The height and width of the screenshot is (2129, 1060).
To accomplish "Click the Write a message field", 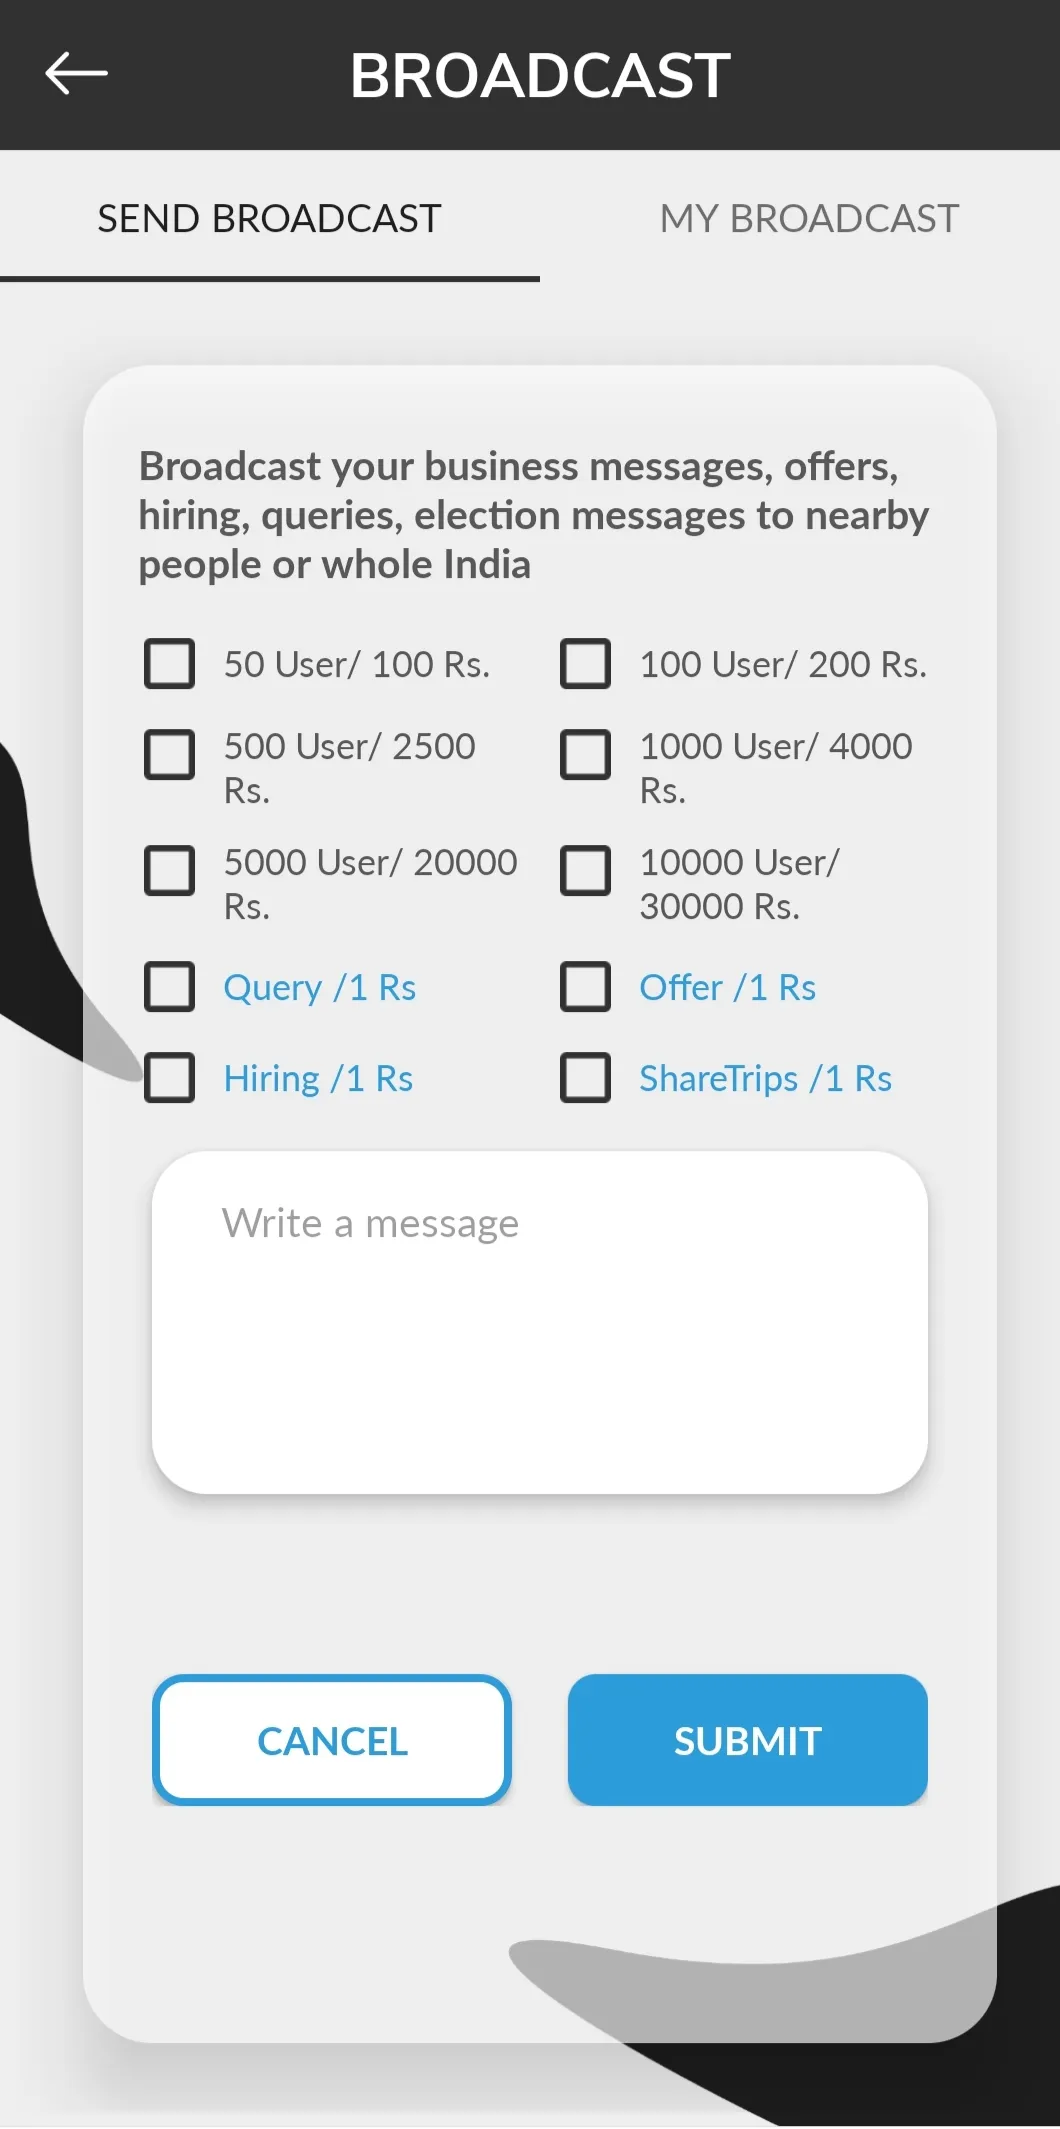I will tap(539, 1320).
